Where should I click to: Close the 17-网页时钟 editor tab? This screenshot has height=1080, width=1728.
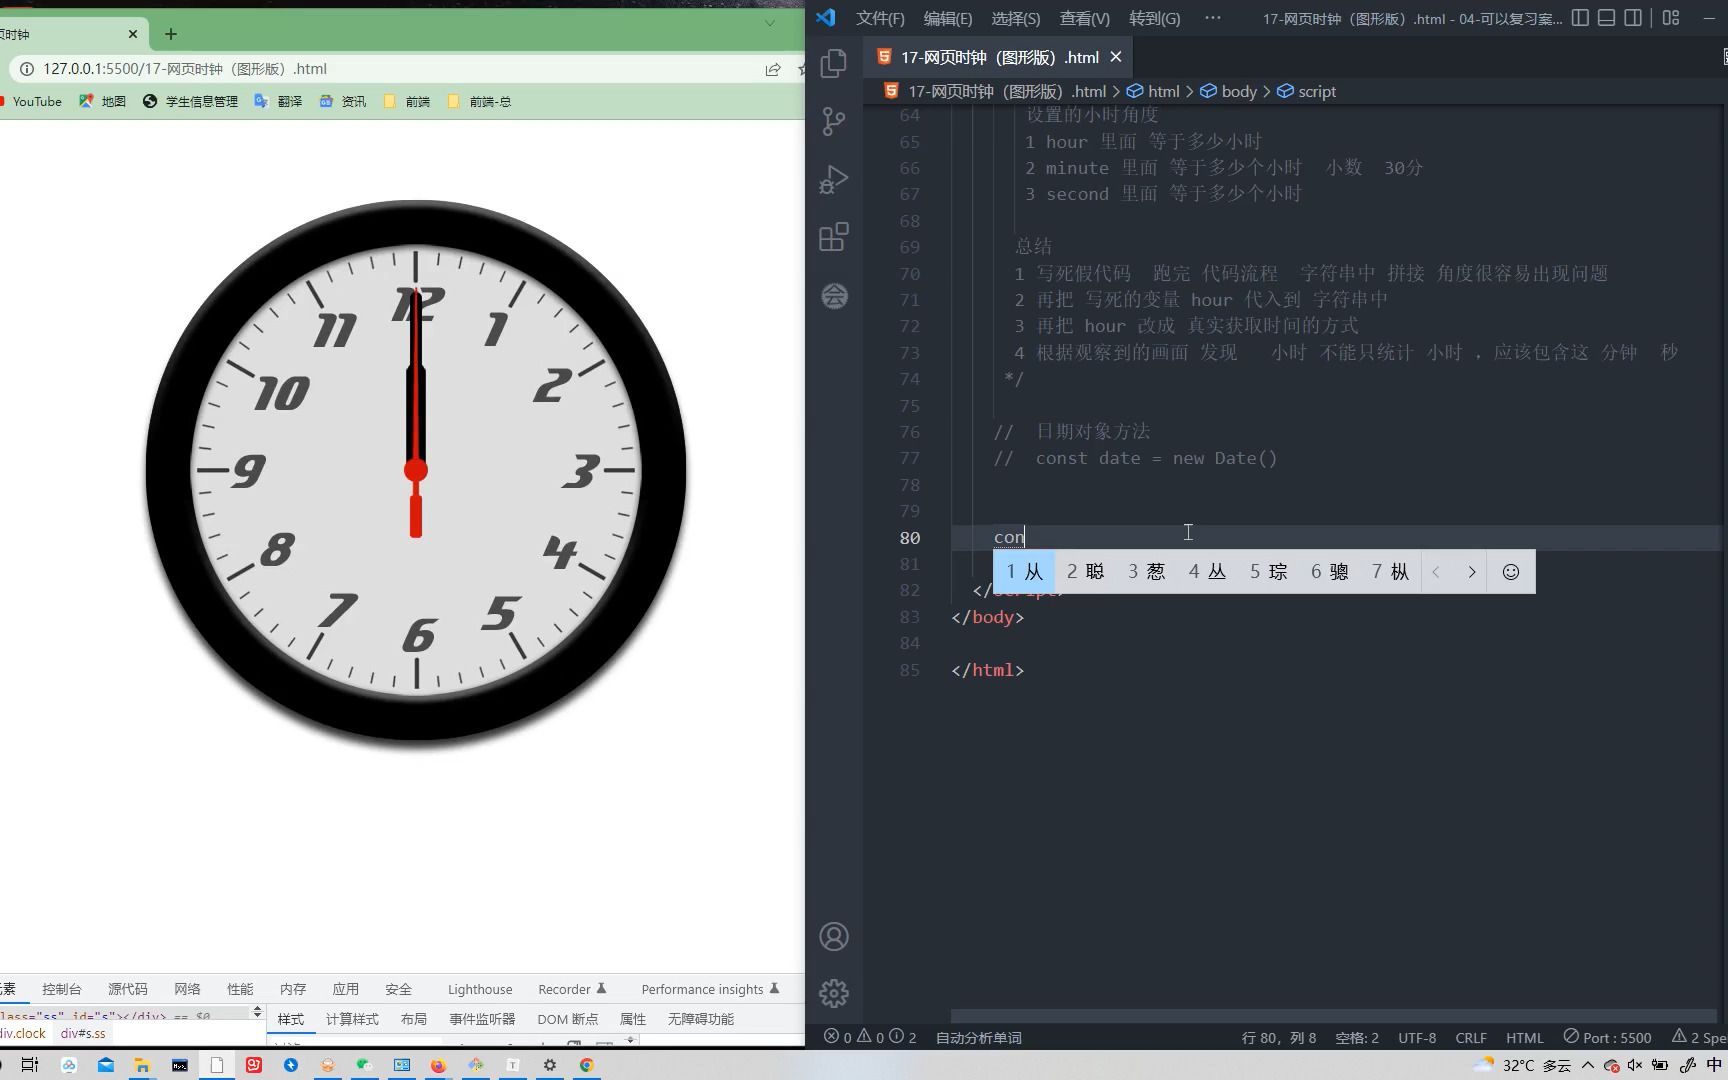pos(1116,57)
